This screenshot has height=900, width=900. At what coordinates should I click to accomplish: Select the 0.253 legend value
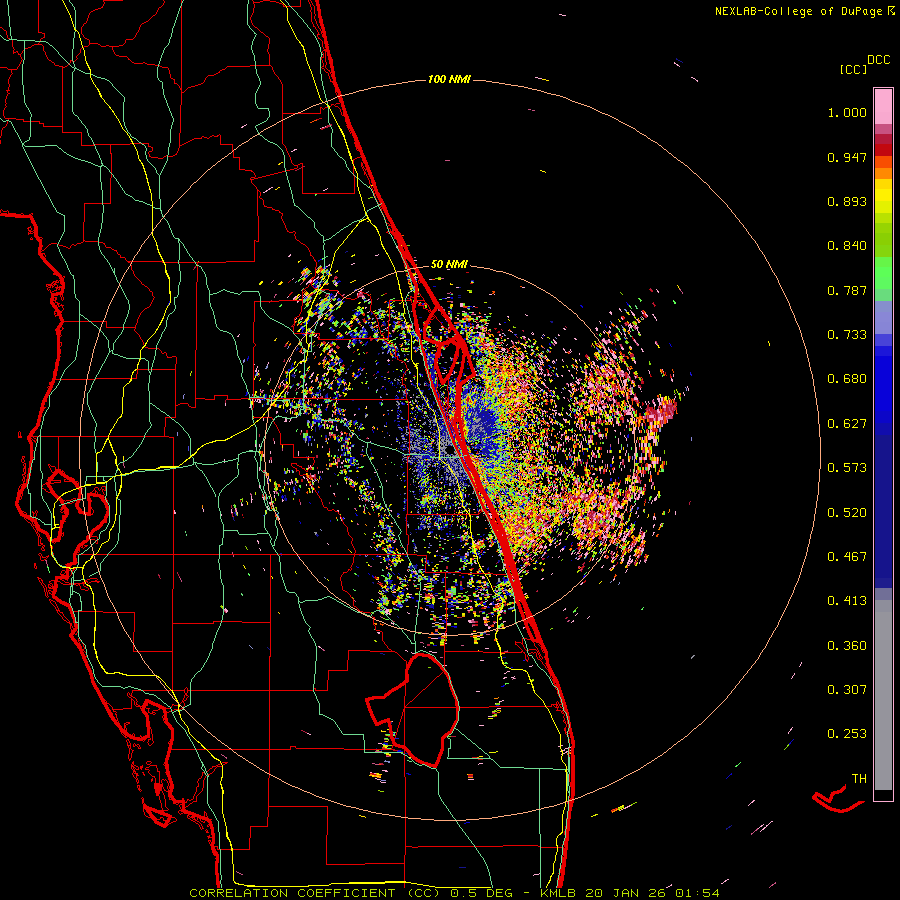tap(847, 734)
